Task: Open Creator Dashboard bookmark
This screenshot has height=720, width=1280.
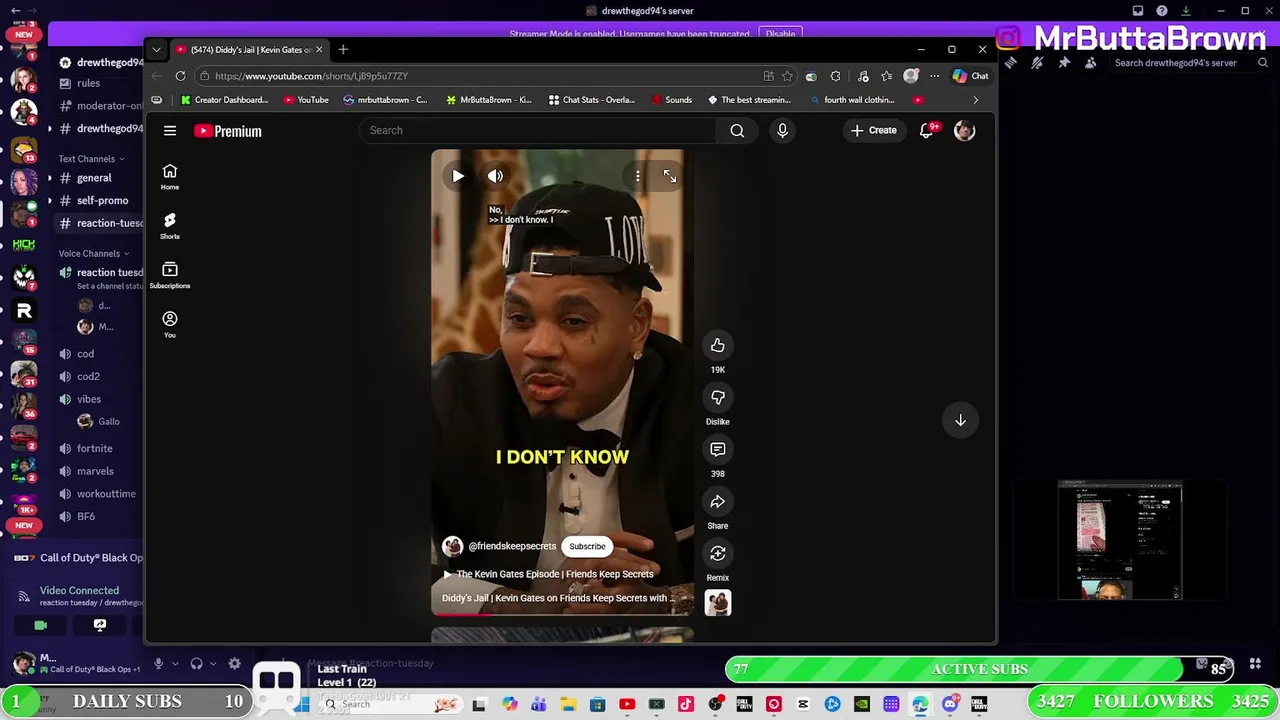Action: point(224,100)
